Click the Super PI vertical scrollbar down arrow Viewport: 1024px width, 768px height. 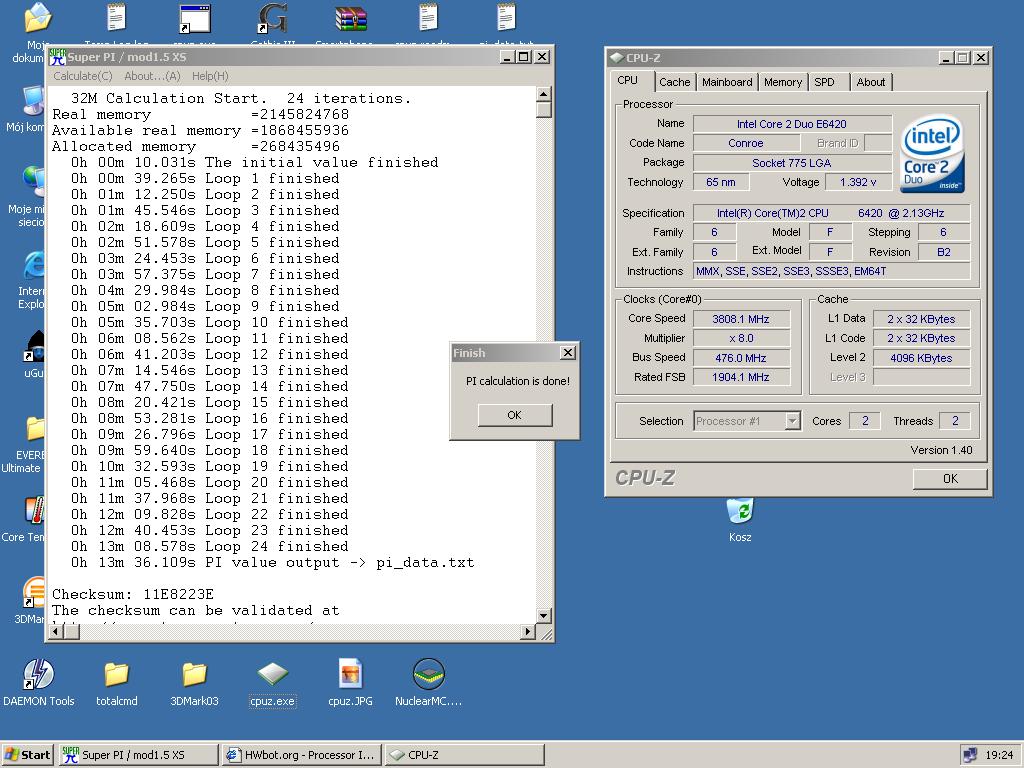tap(543, 615)
